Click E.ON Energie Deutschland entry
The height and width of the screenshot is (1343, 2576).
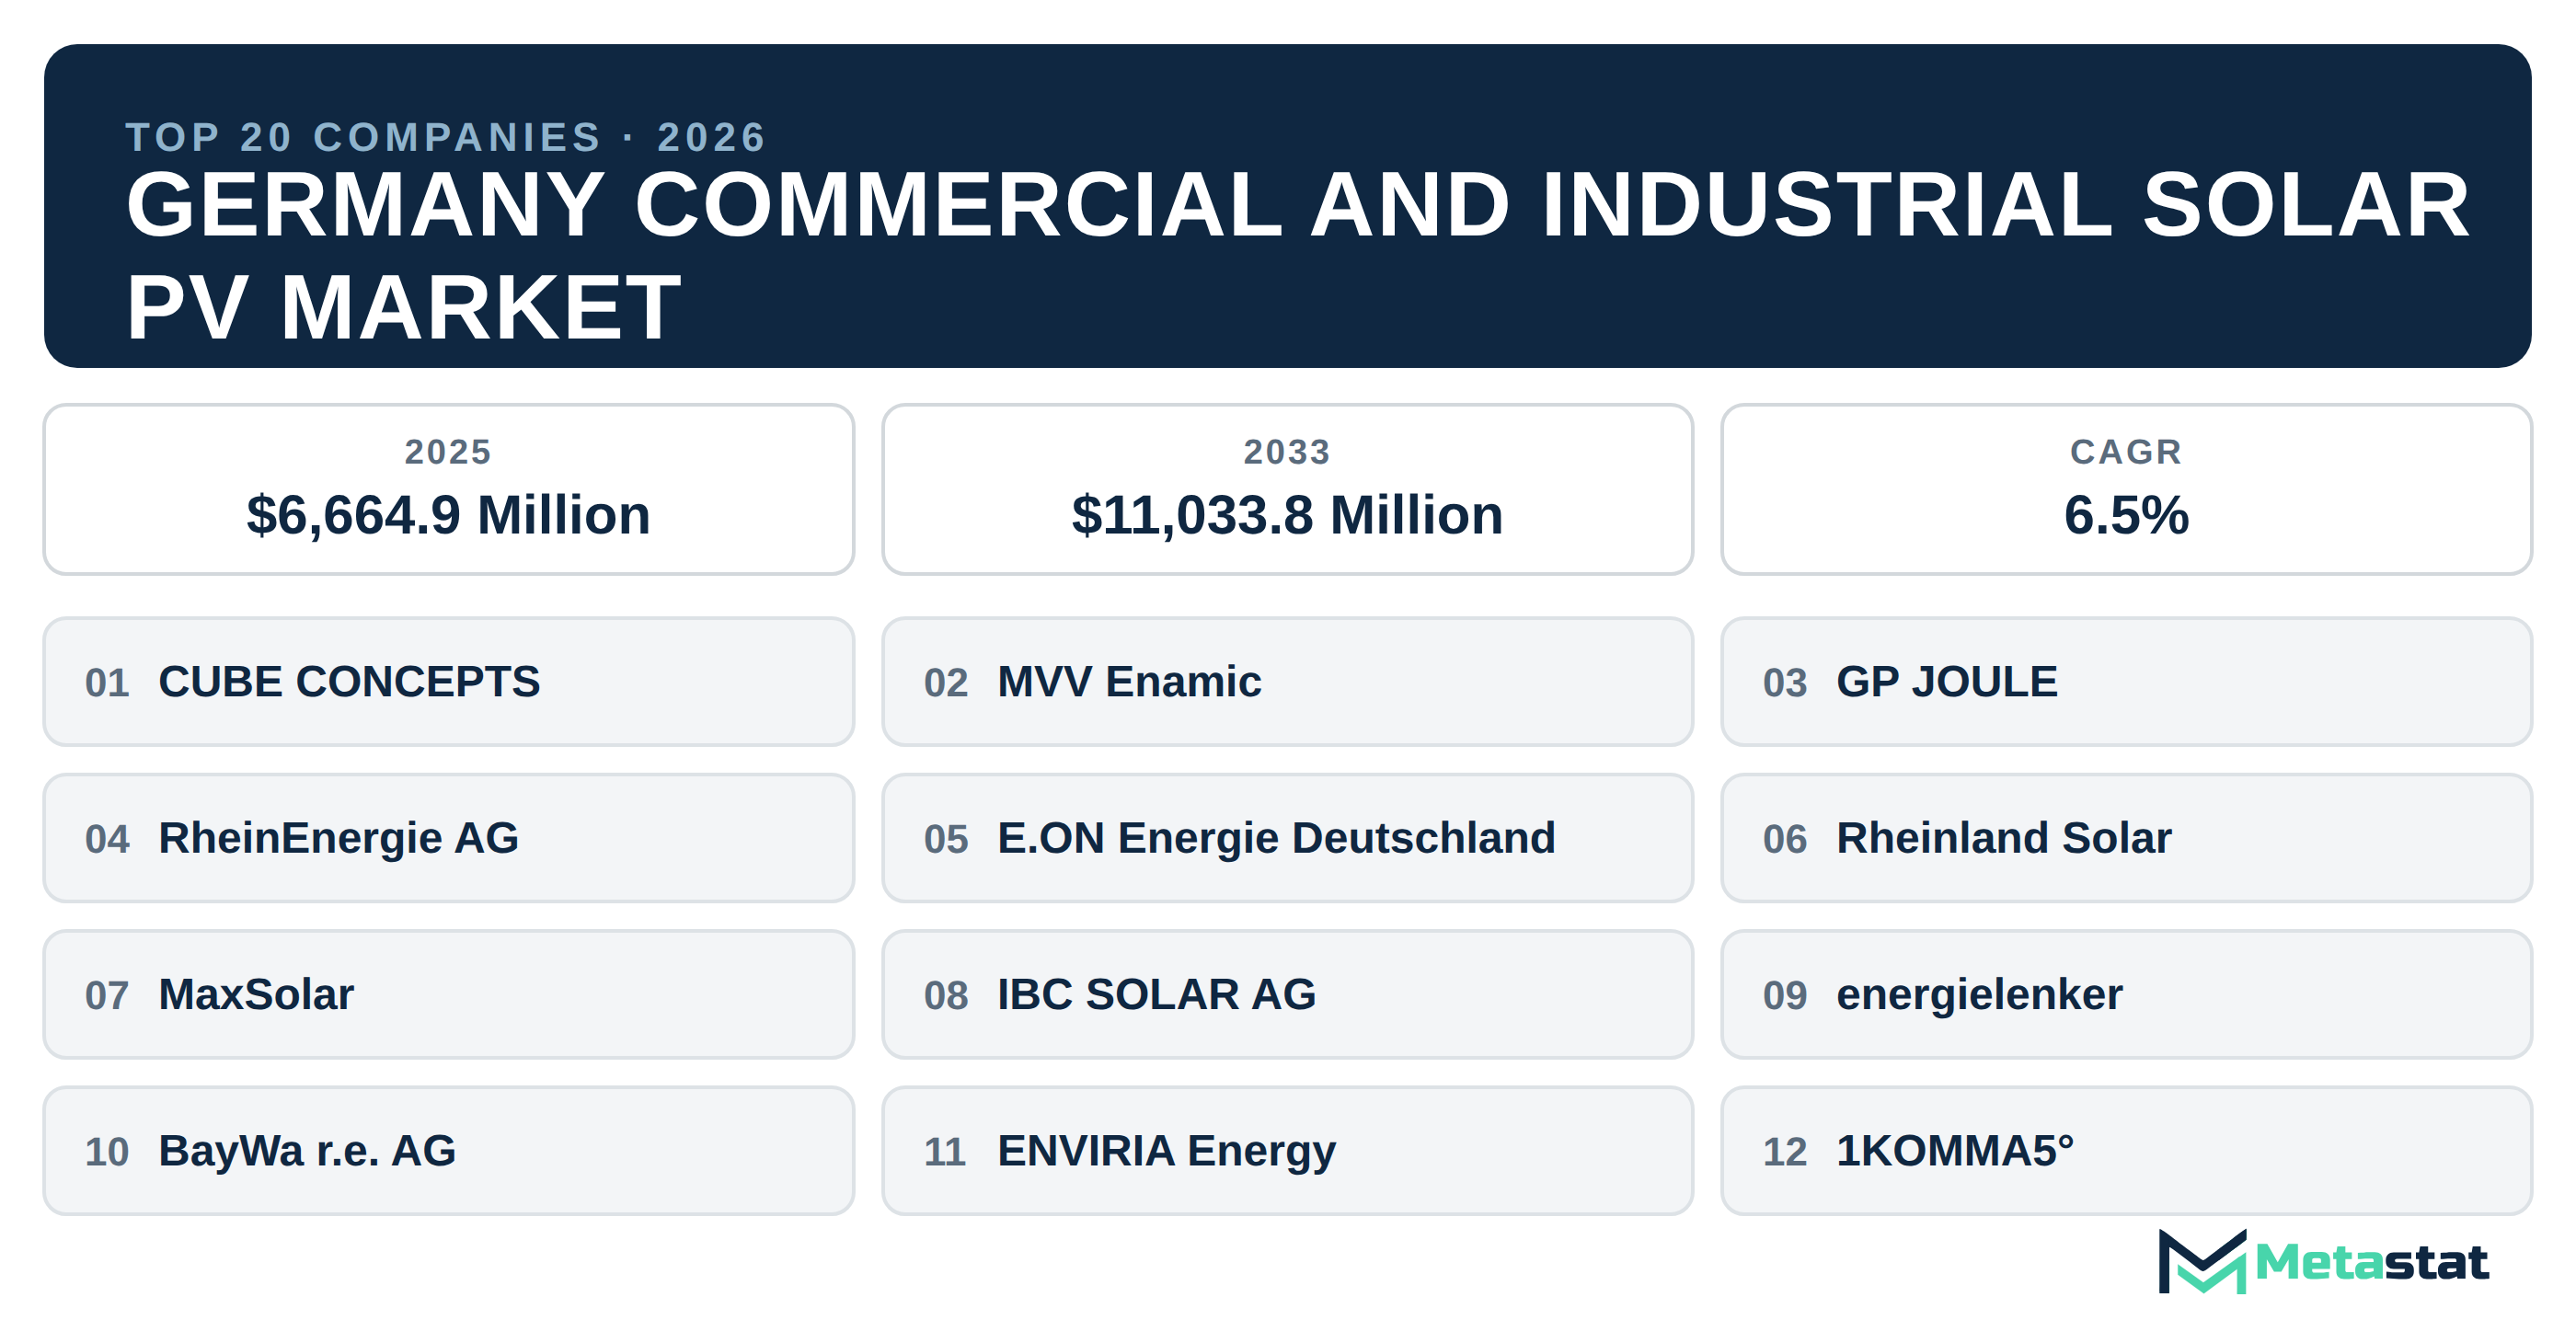(x=1287, y=838)
